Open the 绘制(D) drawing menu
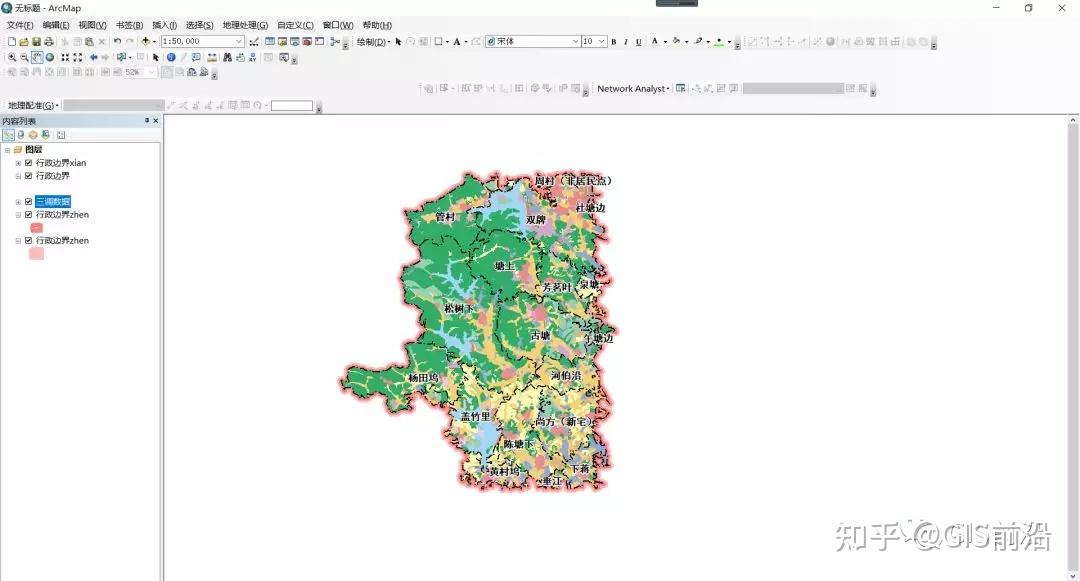 [x=373, y=42]
